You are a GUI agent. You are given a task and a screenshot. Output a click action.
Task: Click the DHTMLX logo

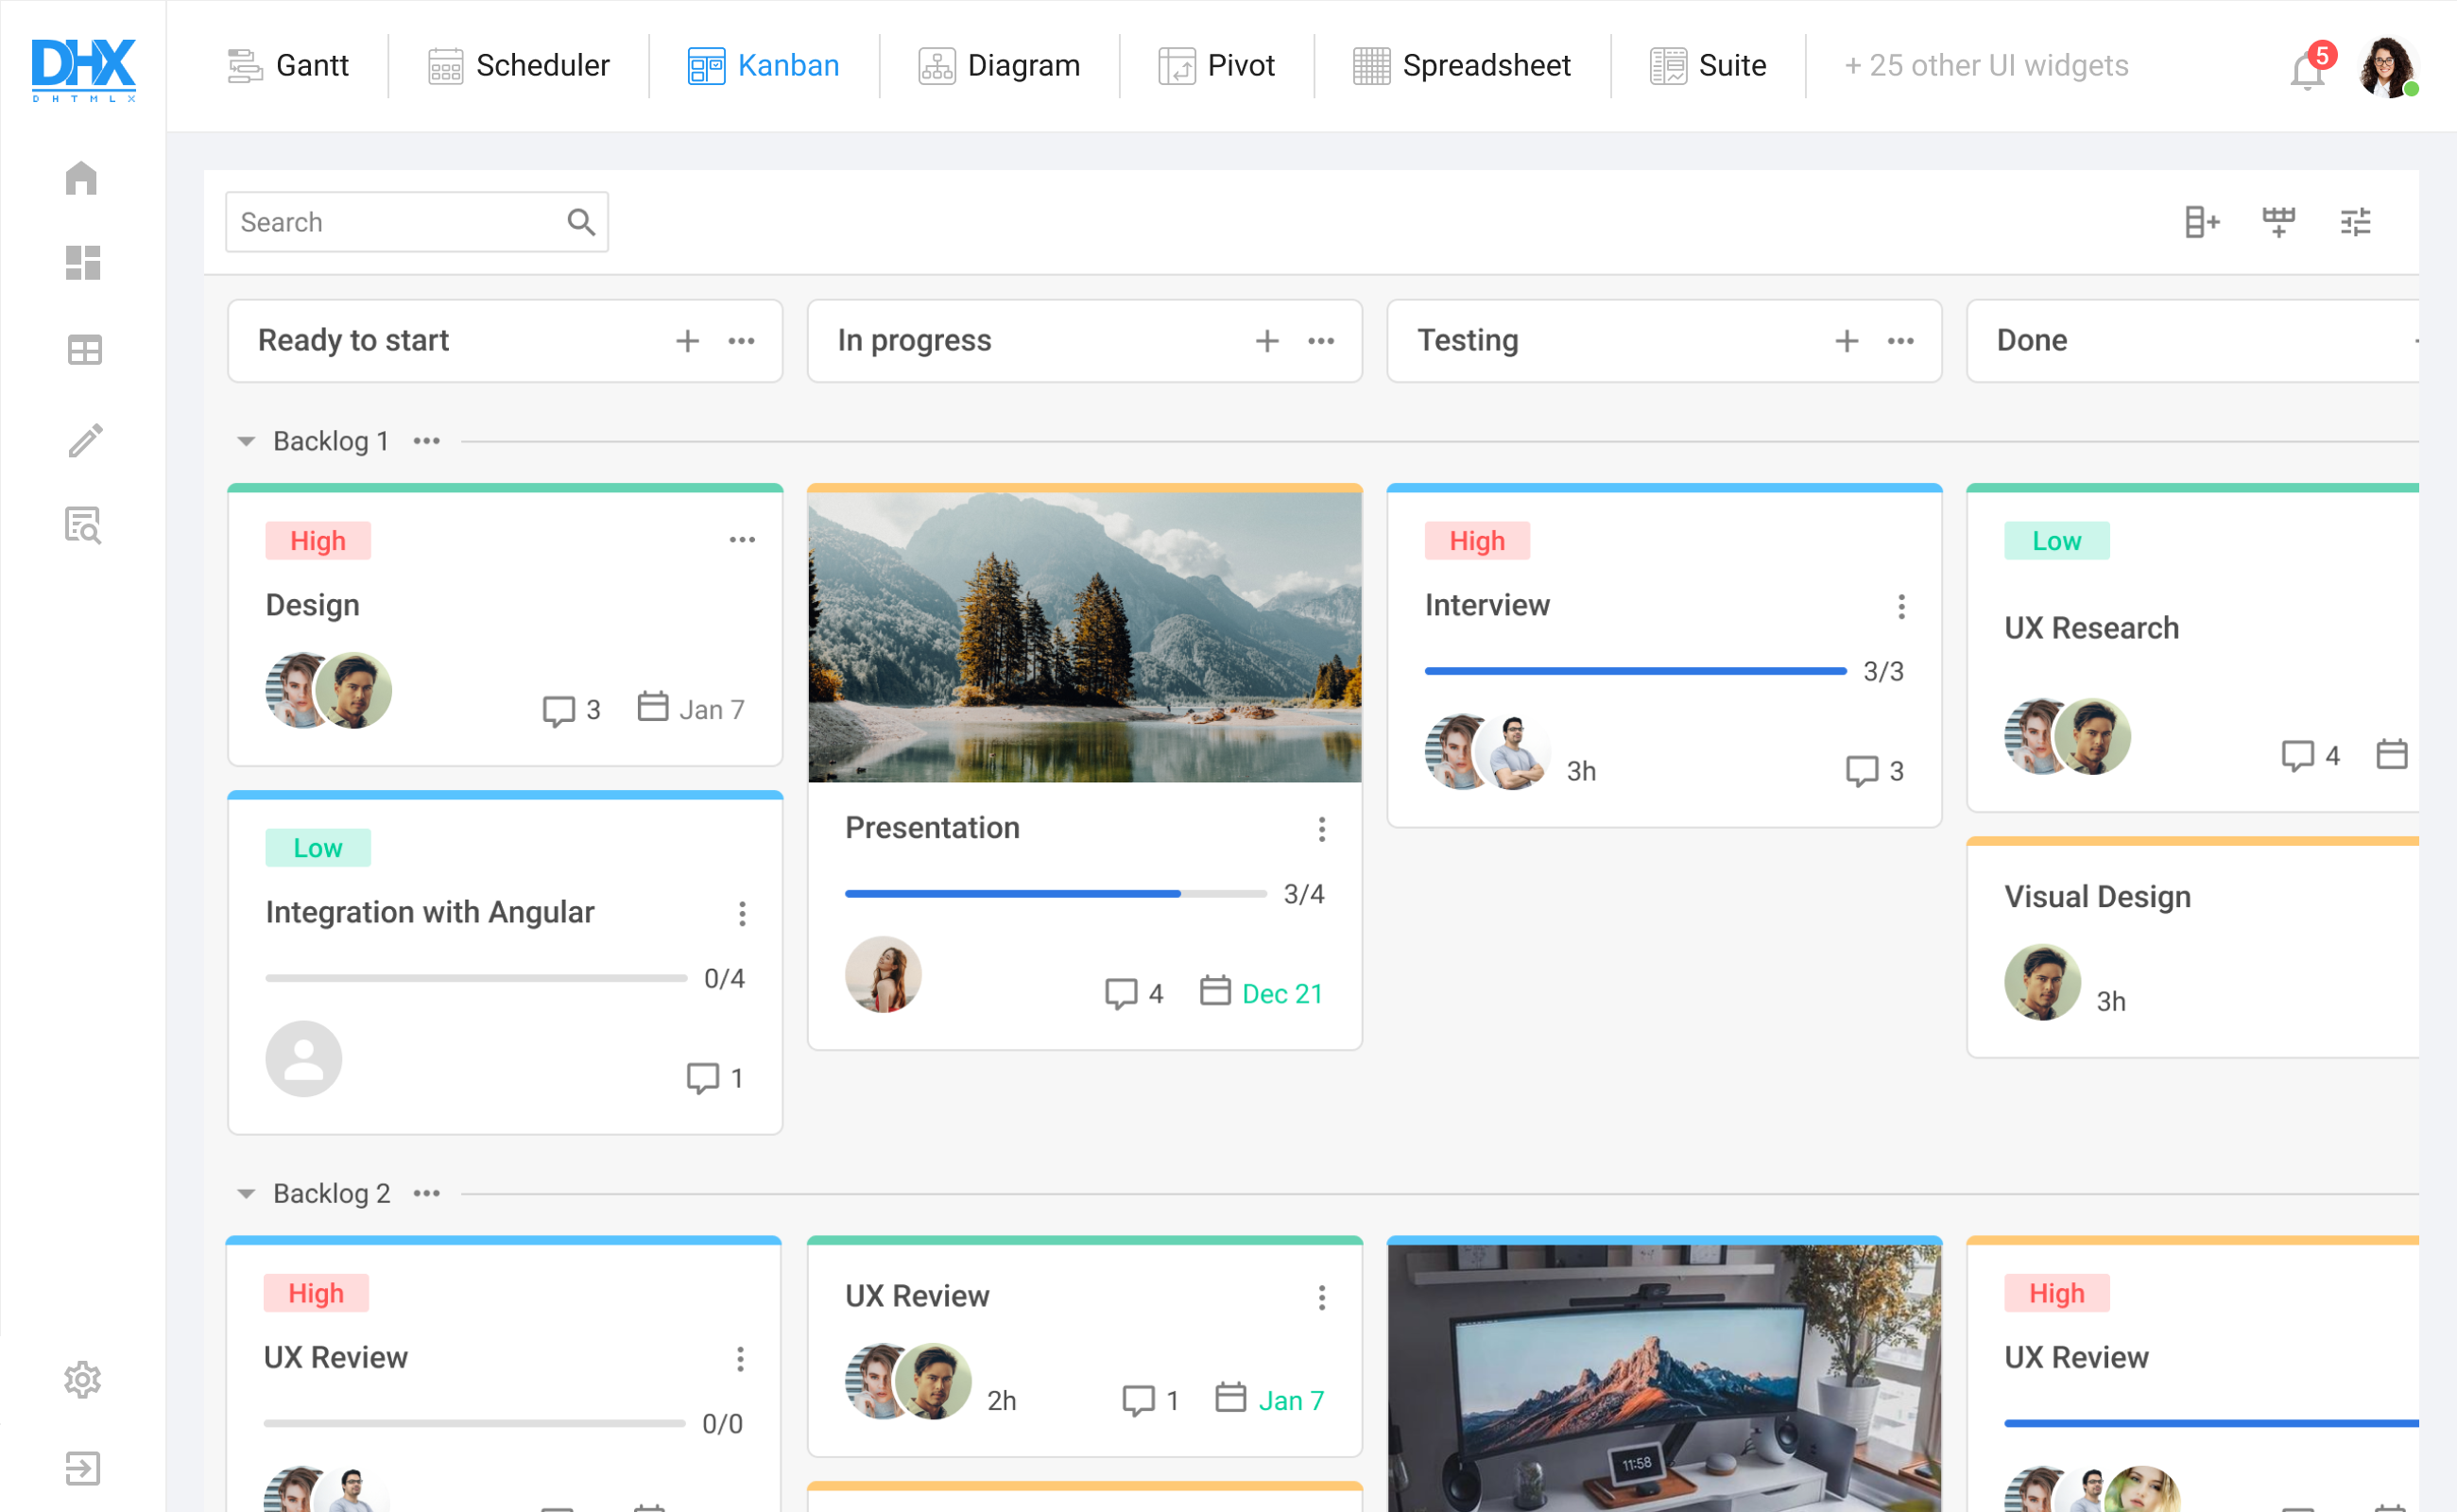point(83,69)
